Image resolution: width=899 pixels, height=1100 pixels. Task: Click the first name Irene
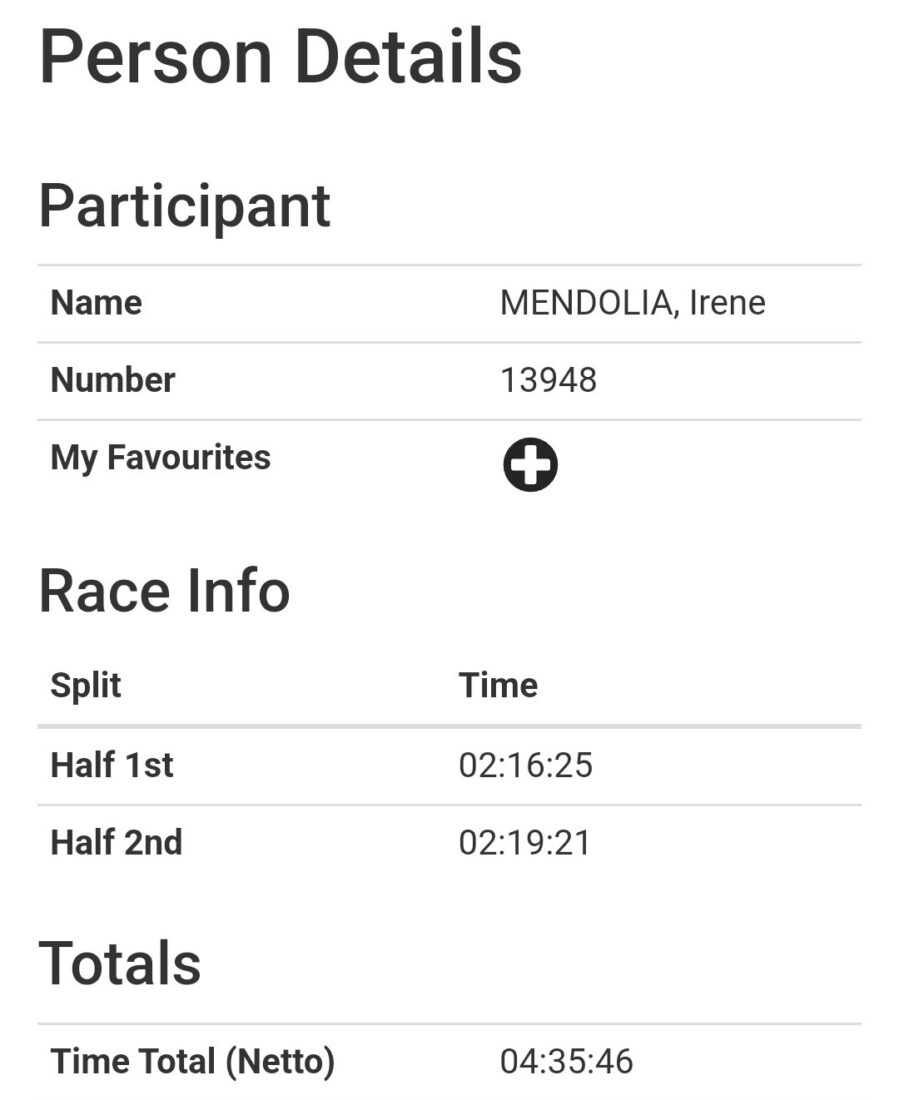(727, 303)
